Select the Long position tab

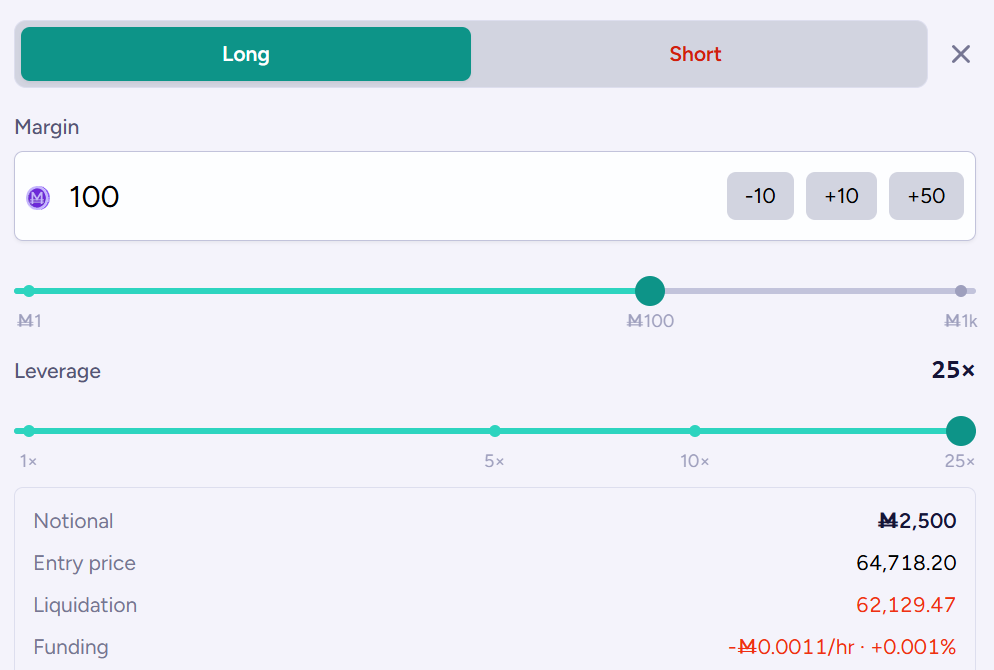246,54
